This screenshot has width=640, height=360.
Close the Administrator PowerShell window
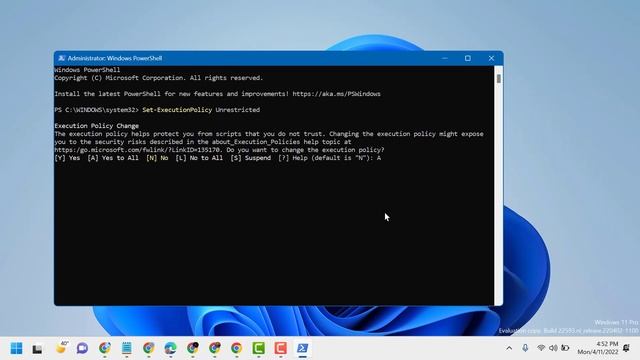coord(491,58)
